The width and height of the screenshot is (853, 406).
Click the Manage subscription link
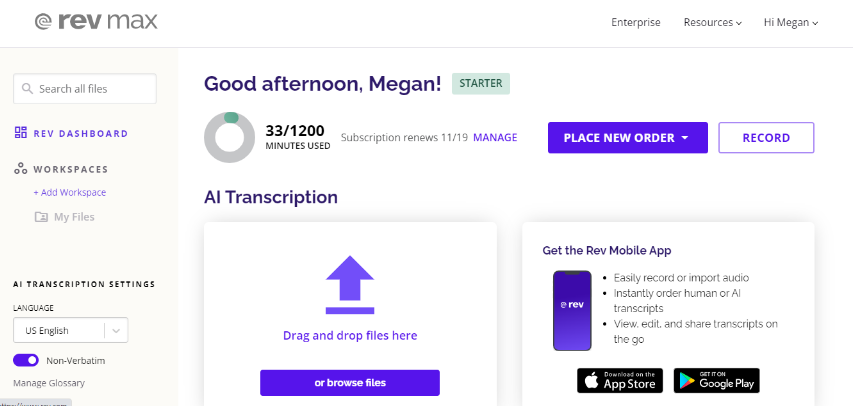point(495,138)
